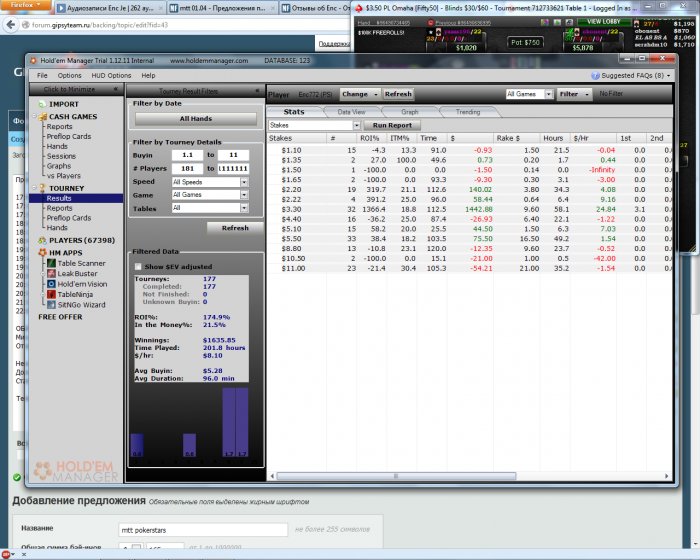Click the Название field mtt pokerstars

point(203,530)
